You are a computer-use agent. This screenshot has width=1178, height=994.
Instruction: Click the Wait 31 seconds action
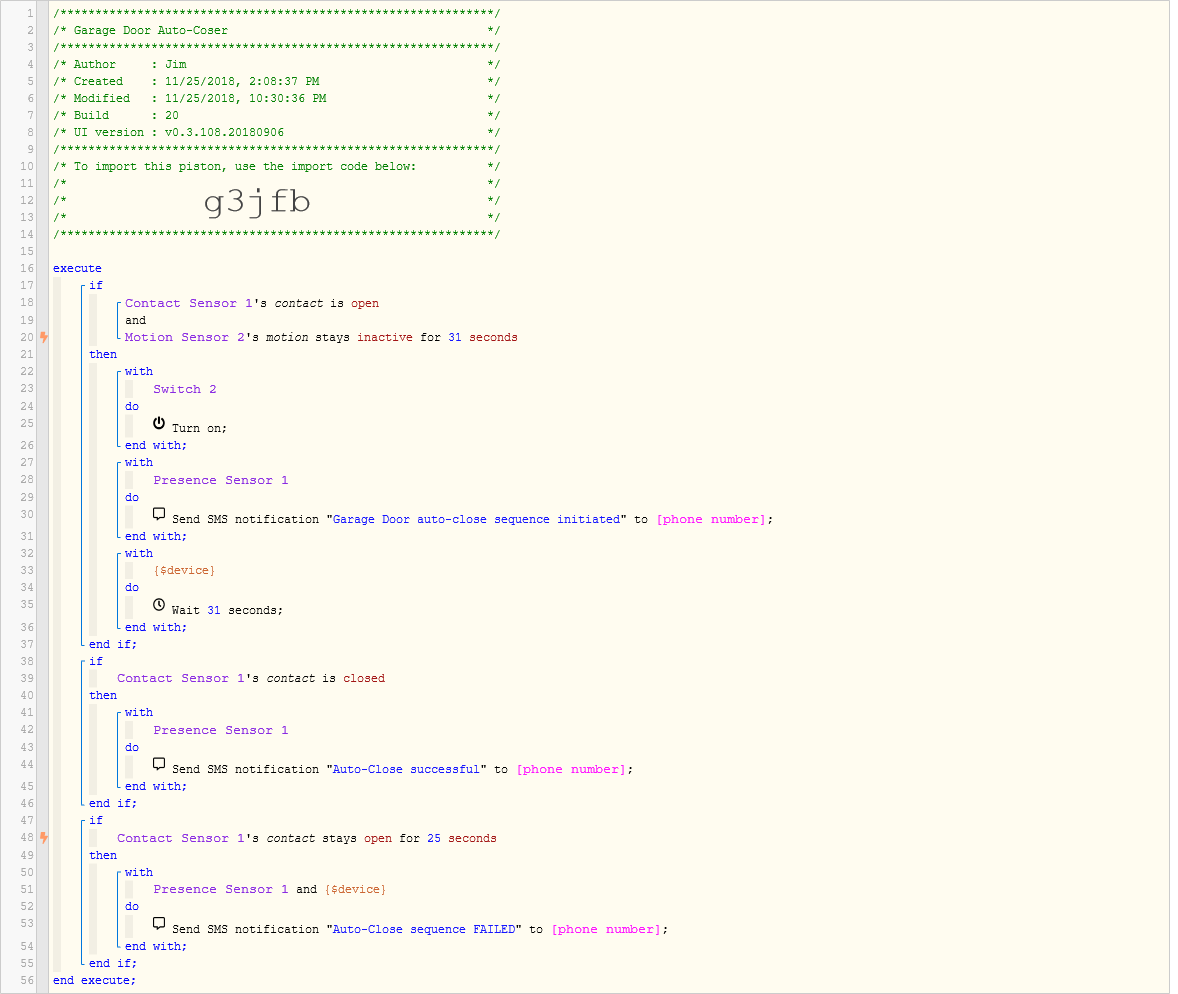[x=227, y=610]
